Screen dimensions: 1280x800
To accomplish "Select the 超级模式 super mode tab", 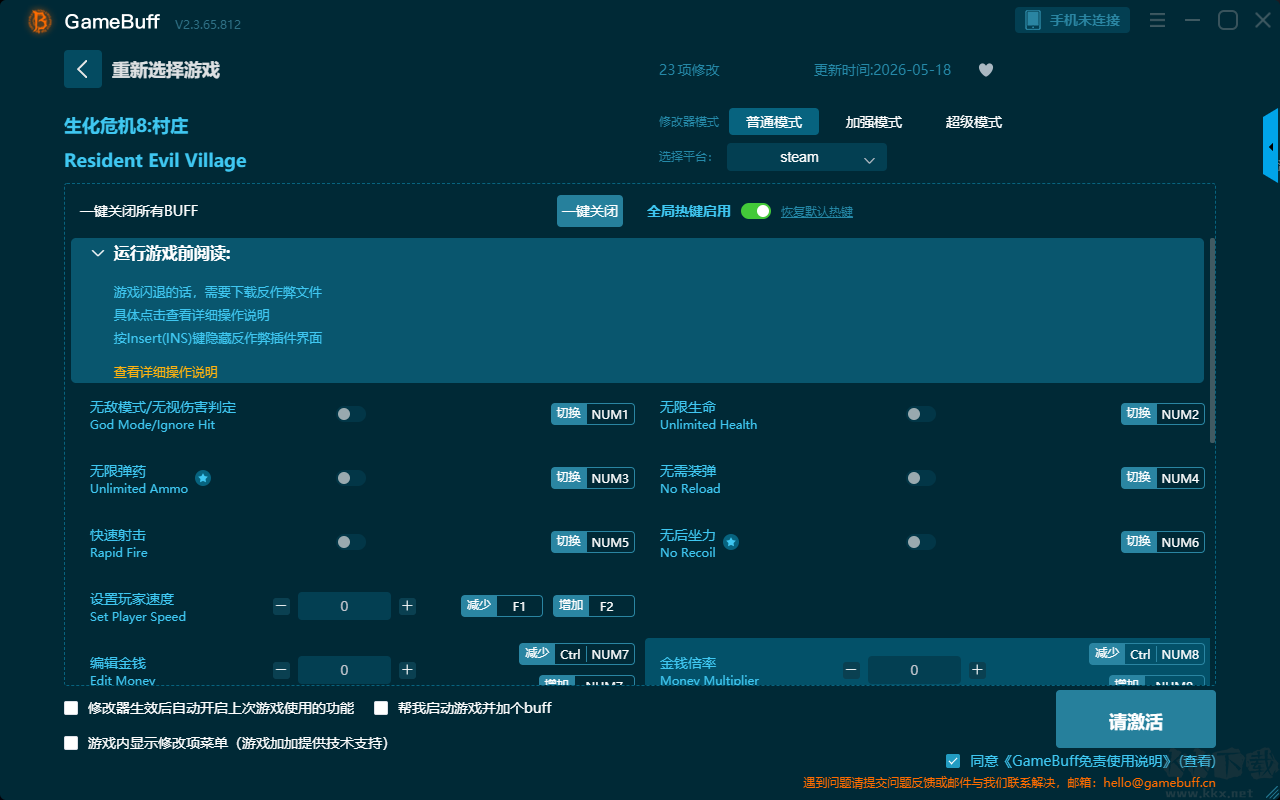I will click(x=974, y=122).
